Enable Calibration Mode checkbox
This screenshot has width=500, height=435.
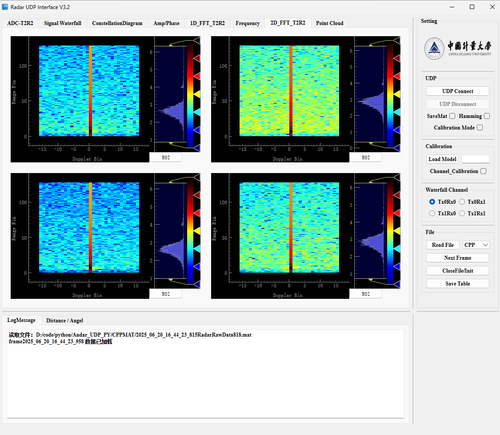480,128
